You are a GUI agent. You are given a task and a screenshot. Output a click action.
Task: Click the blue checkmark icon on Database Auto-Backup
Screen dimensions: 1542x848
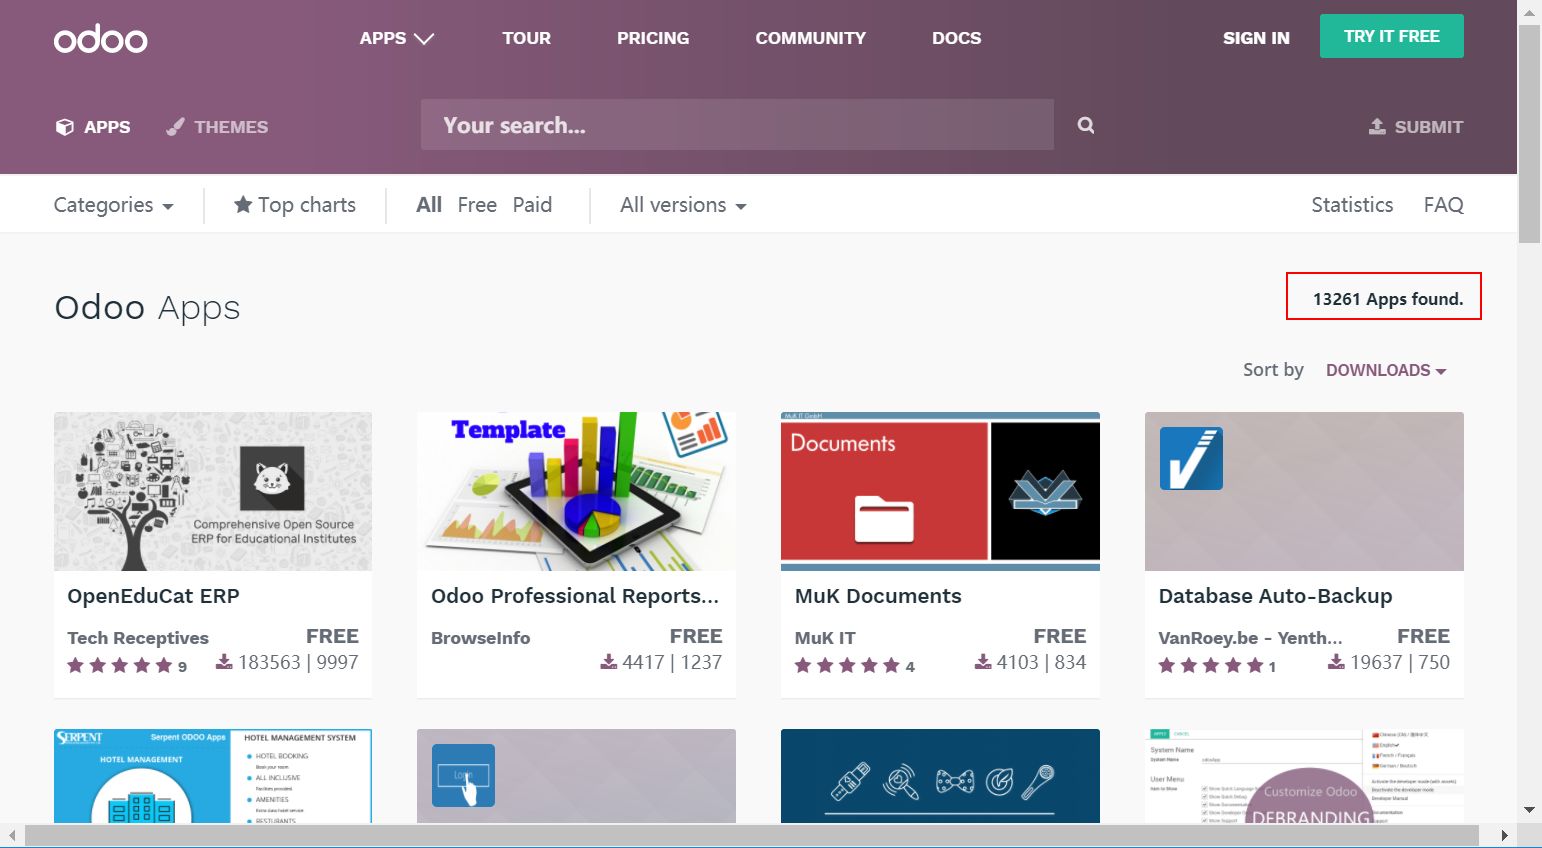click(1191, 458)
